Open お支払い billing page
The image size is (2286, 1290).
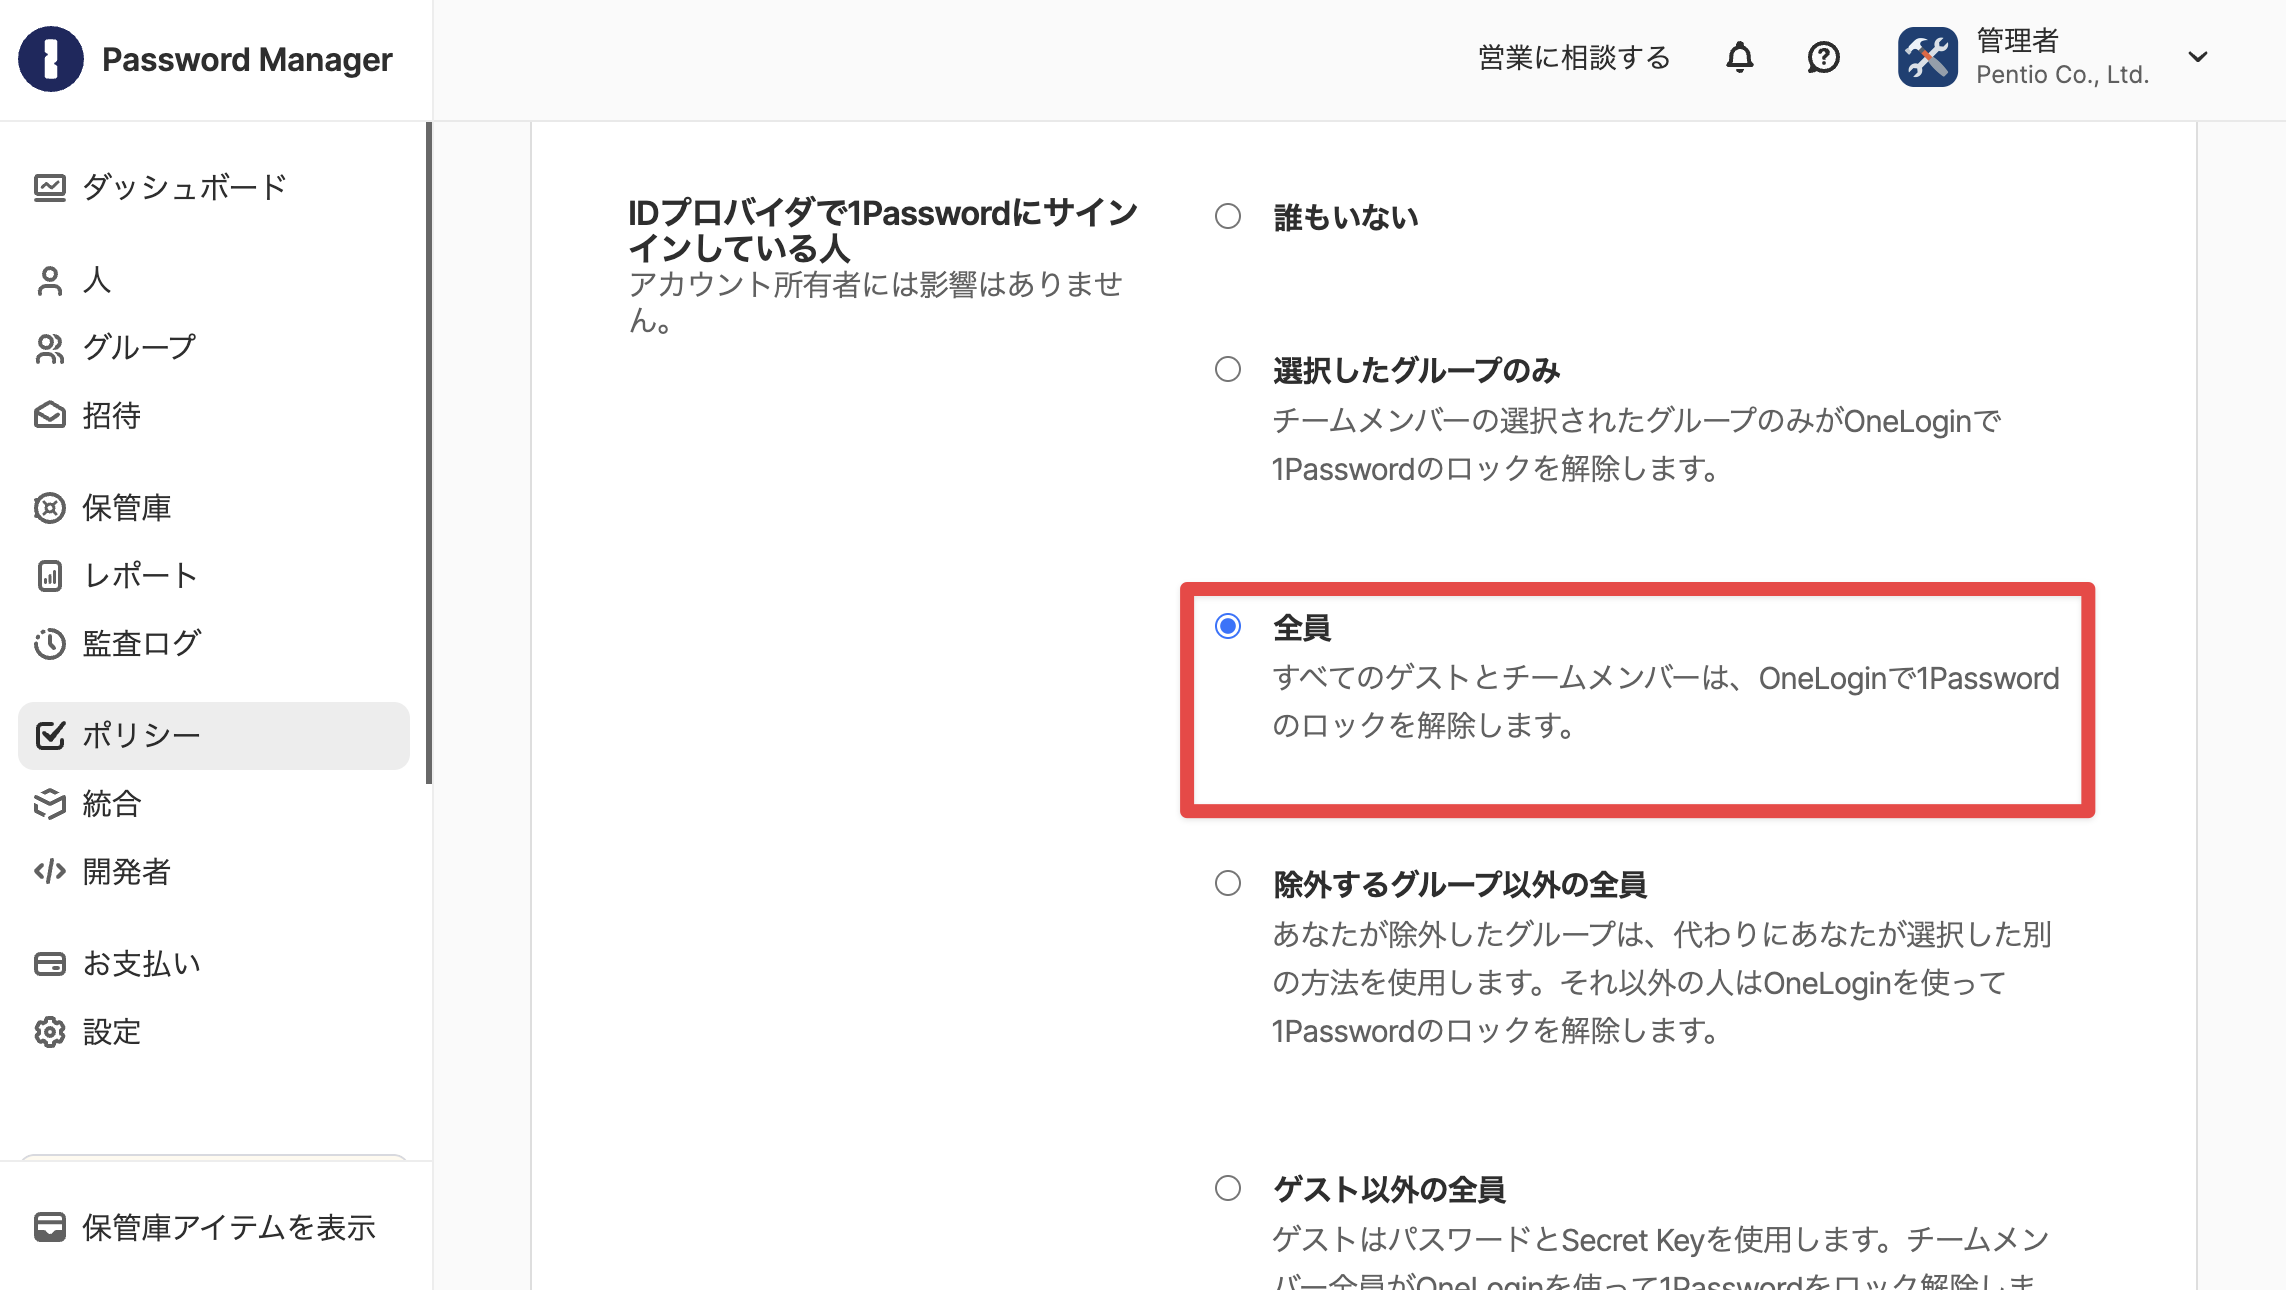(214, 963)
